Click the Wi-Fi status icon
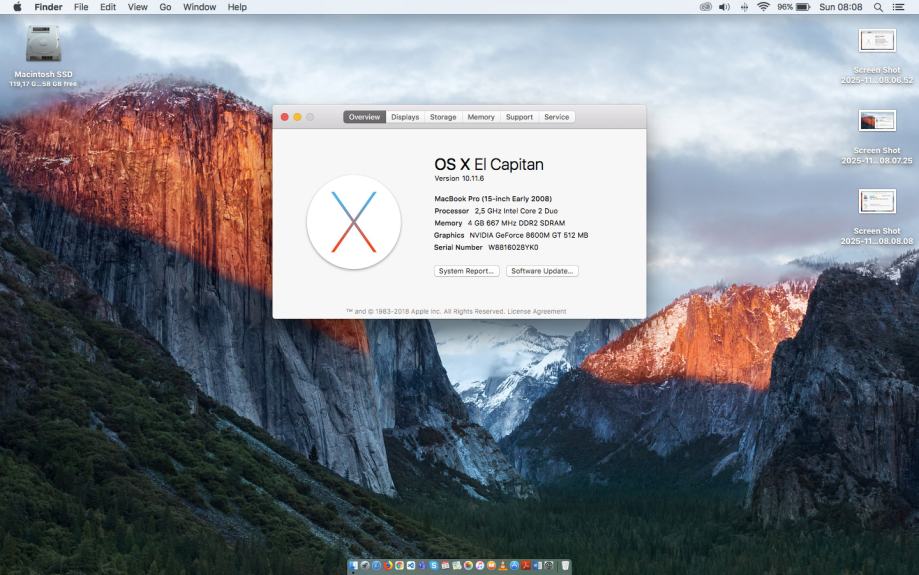Screen dimensions: 919x575 pyautogui.click(x=763, y=7)
